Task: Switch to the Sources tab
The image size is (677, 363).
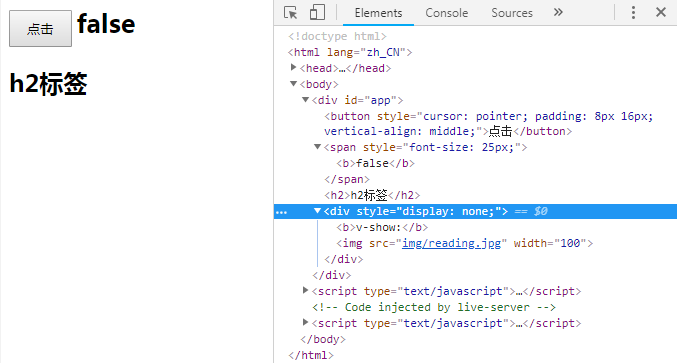Action: coord(512,13)
